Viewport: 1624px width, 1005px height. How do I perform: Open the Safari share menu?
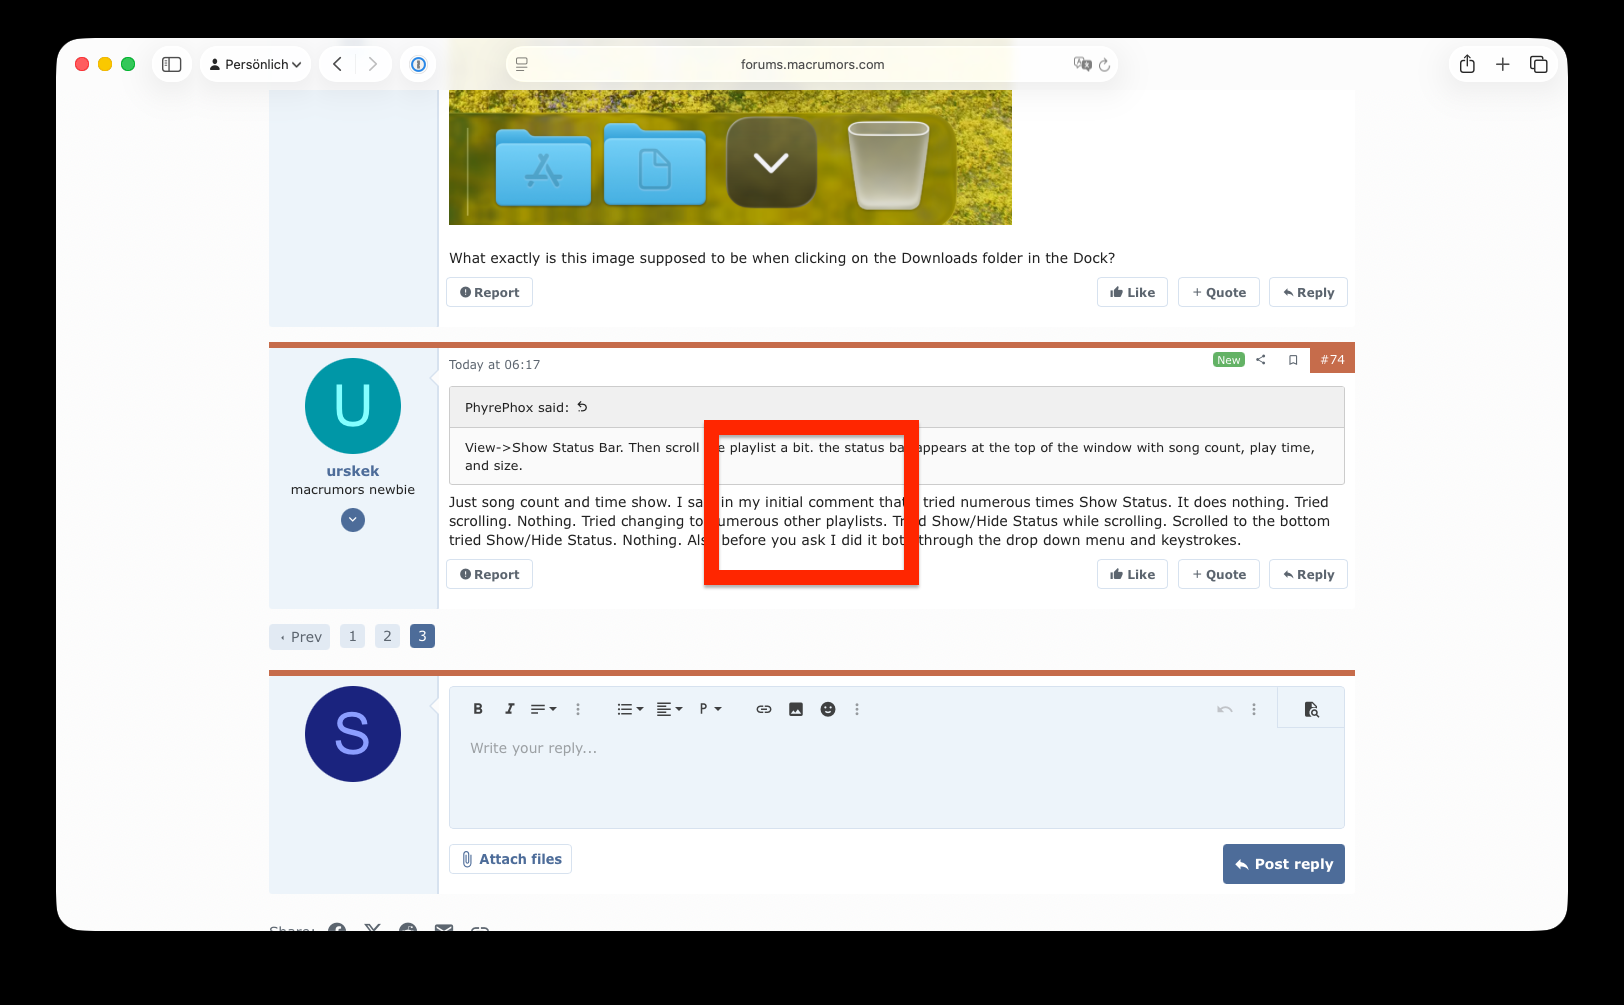pos(1467,64)
